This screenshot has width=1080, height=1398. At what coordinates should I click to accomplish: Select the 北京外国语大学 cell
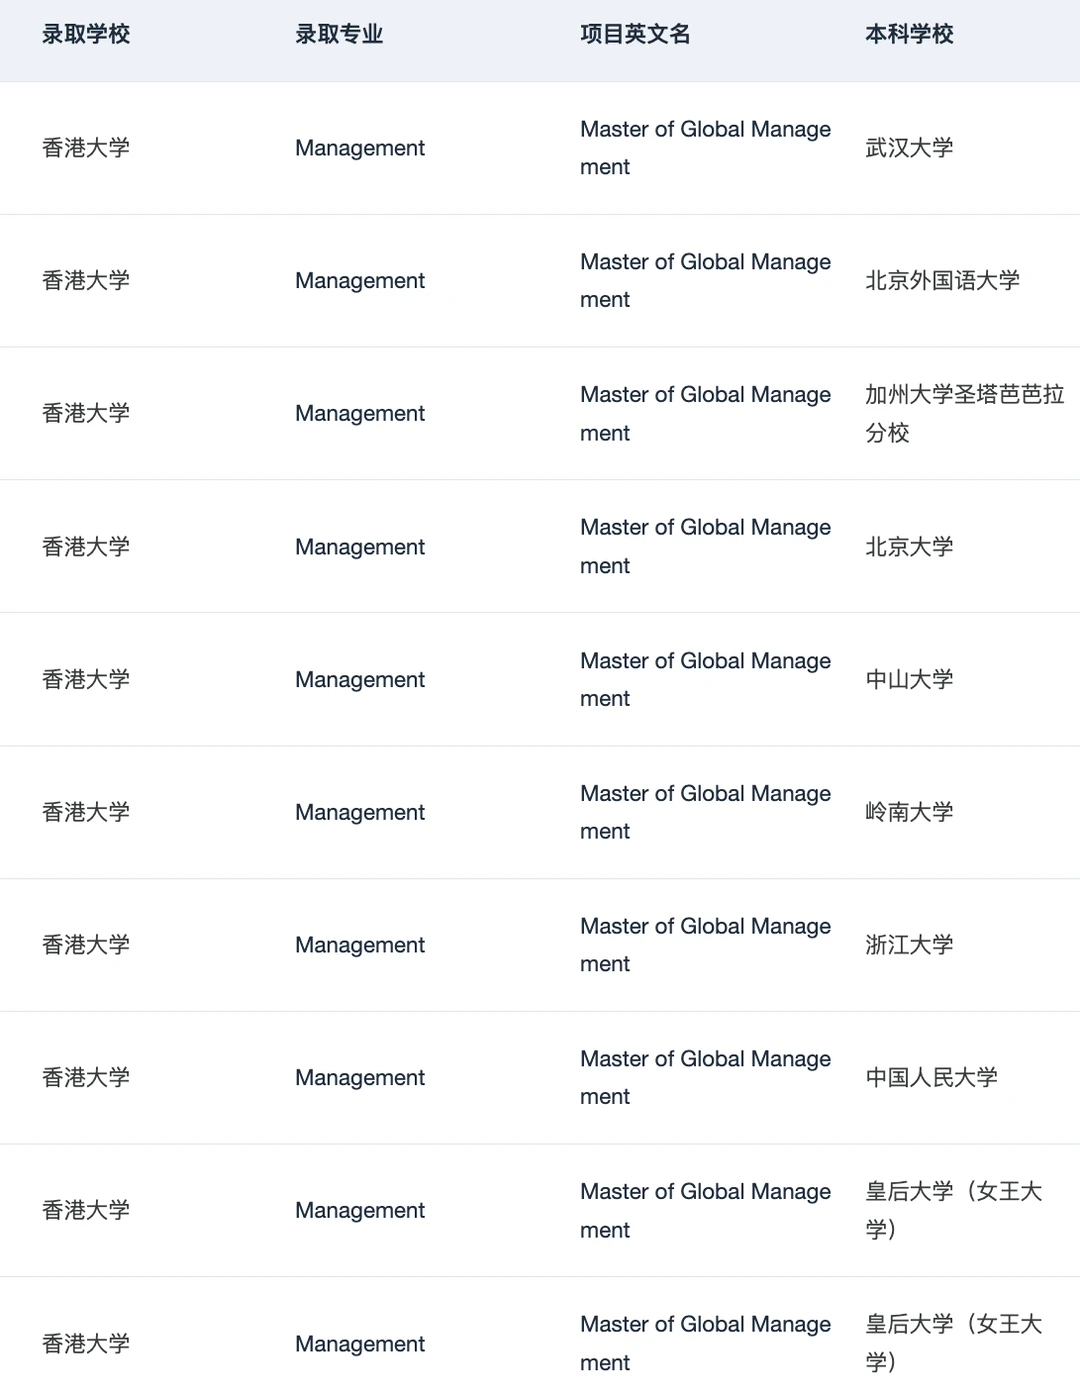(942, 281)
